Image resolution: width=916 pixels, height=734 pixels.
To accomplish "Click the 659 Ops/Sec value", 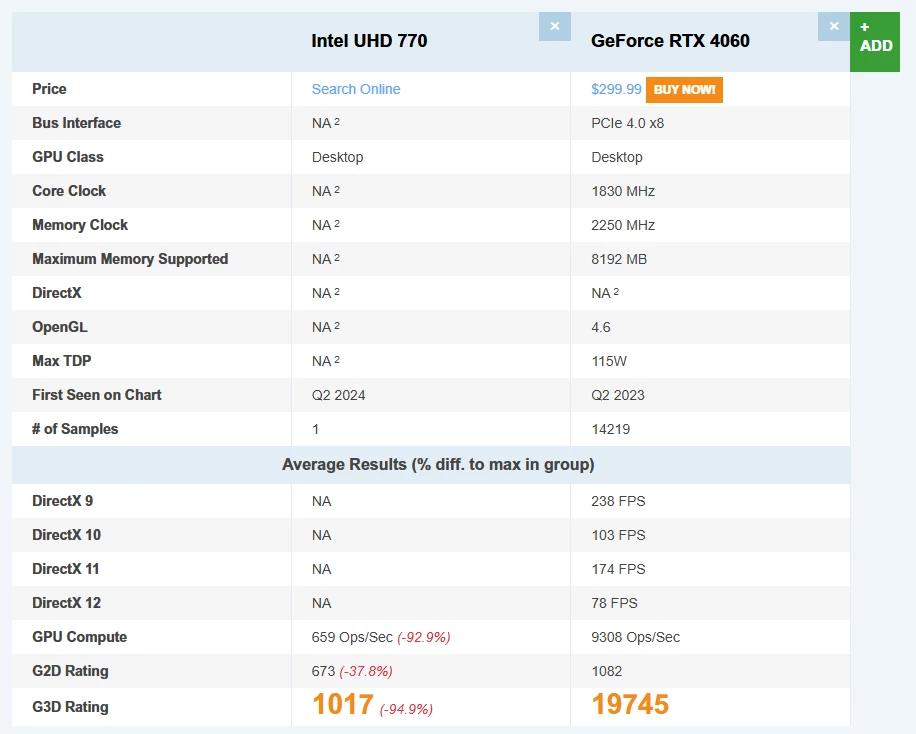I will pos(352,637).
